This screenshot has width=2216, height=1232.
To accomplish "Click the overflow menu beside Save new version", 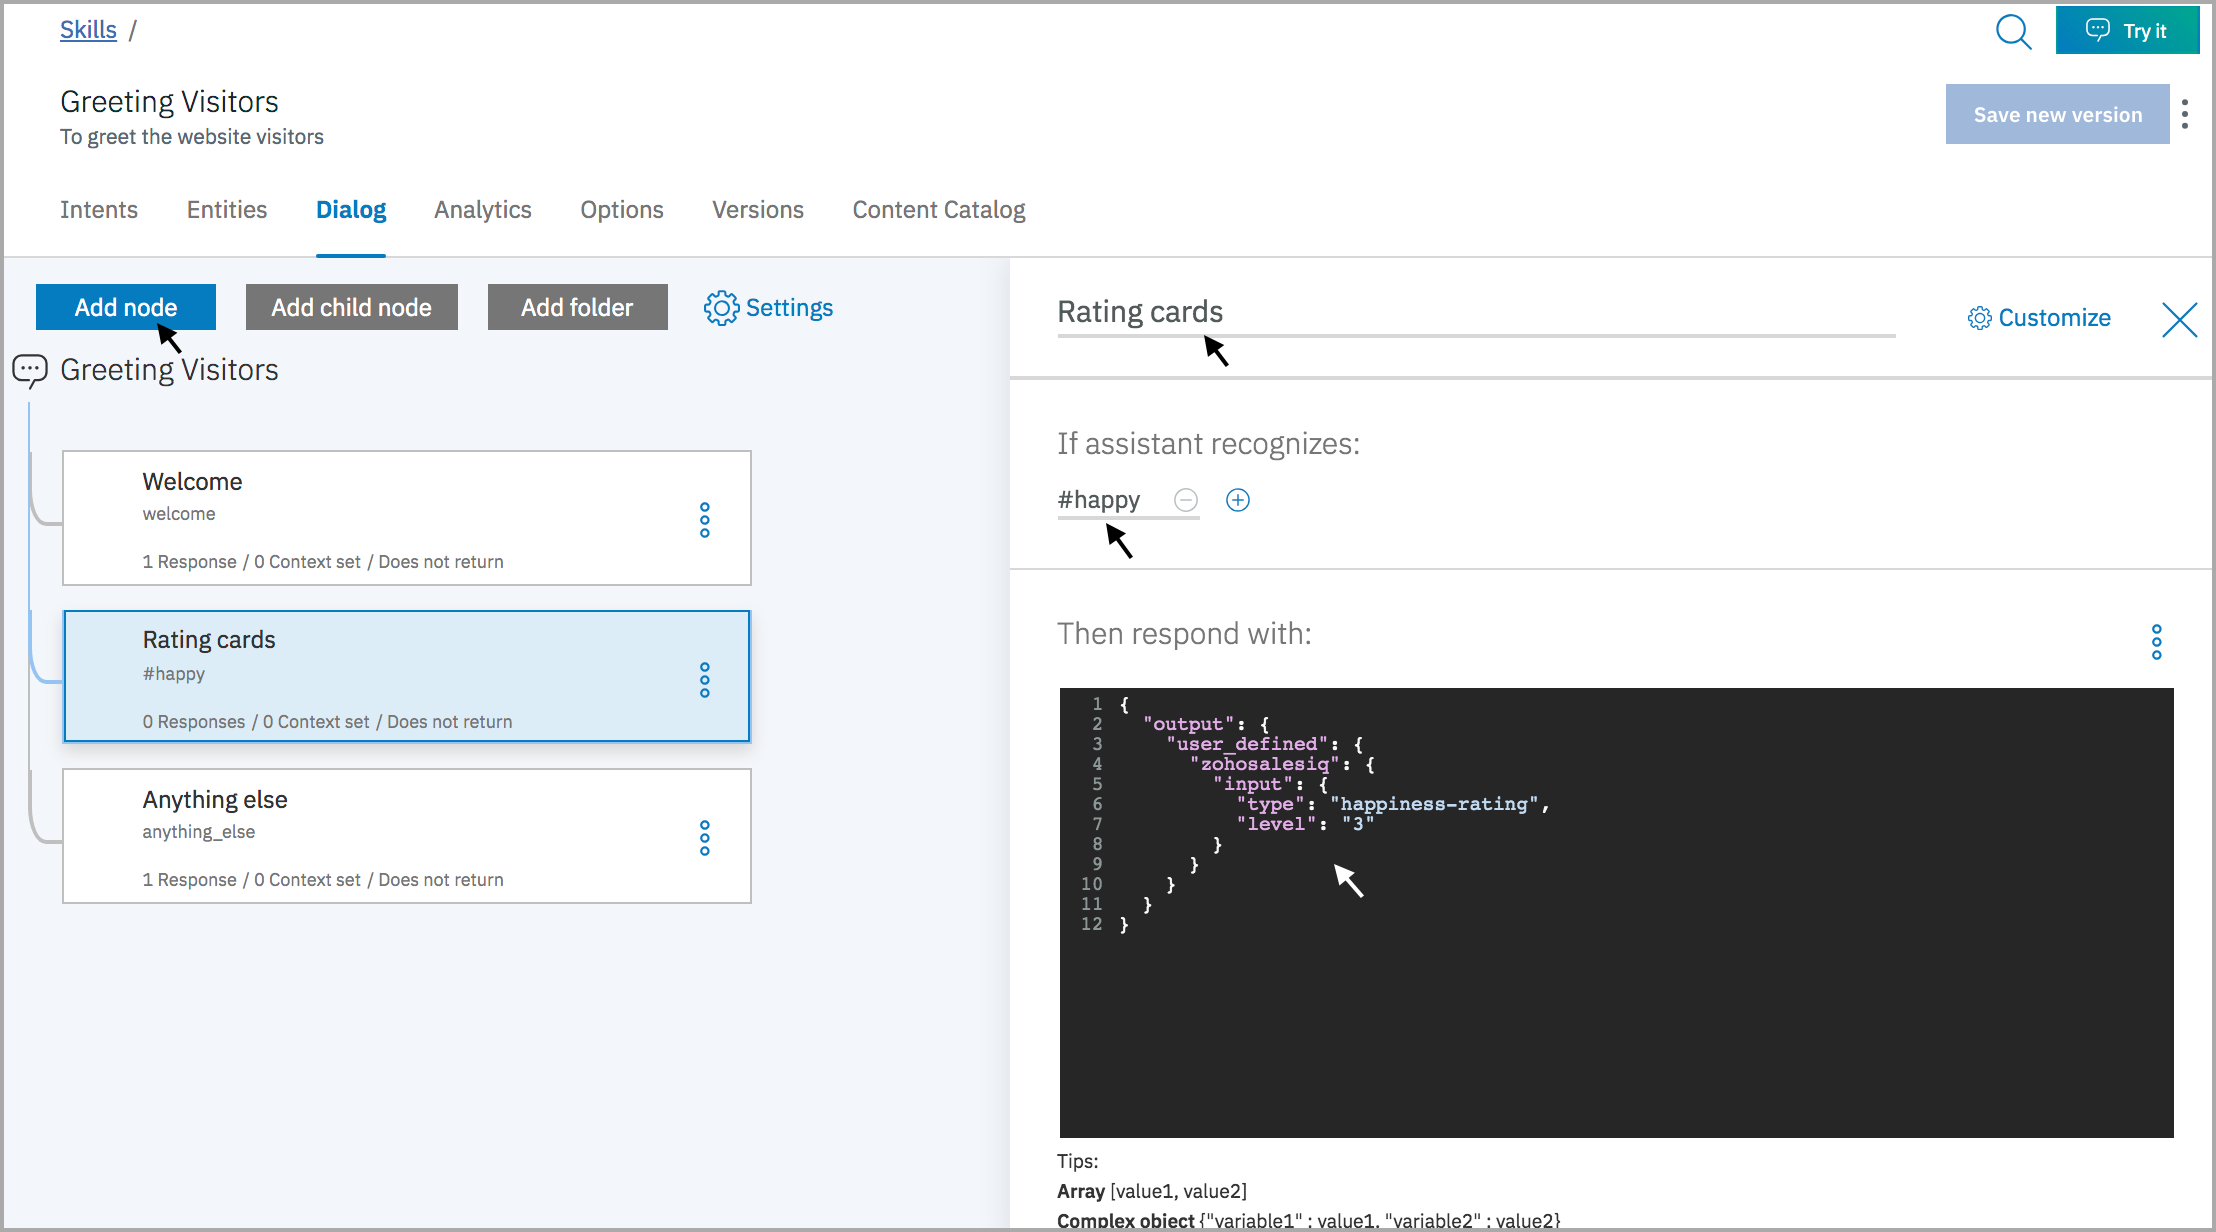I will (2186, 114).
